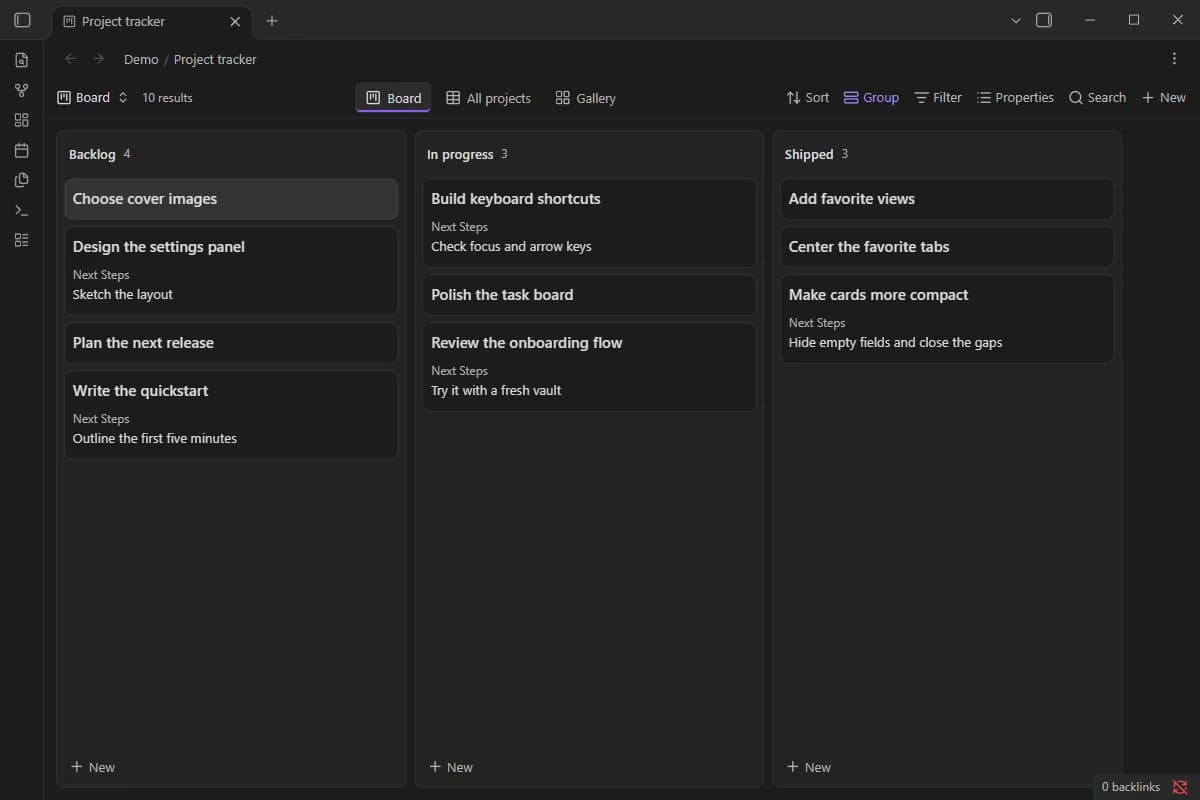This screenshot has height=800, width=1200.
Task: Open today's daily note calendar icon
Action: tap(21, 150)
